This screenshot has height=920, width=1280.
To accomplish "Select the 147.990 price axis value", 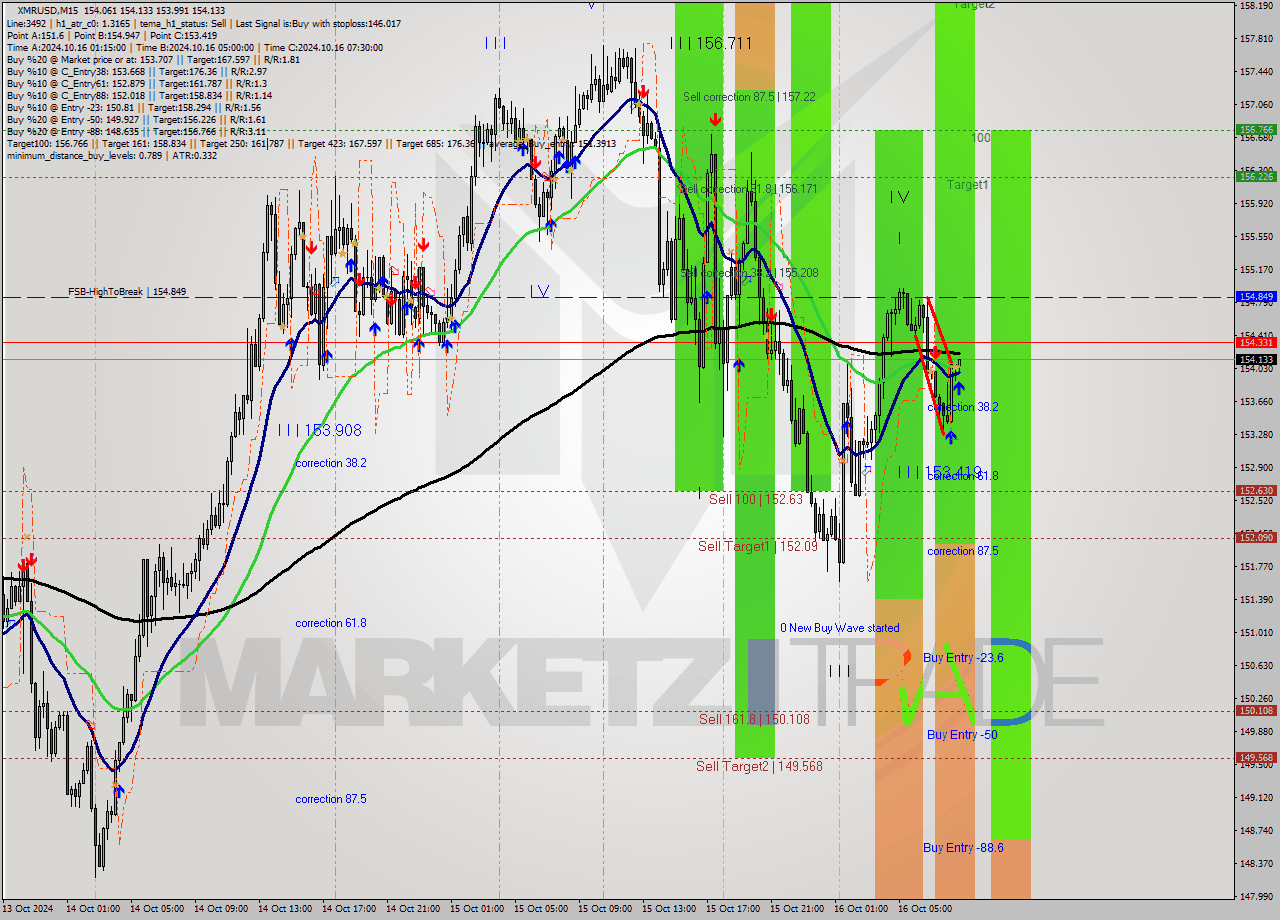I will tap(1256, 896).
